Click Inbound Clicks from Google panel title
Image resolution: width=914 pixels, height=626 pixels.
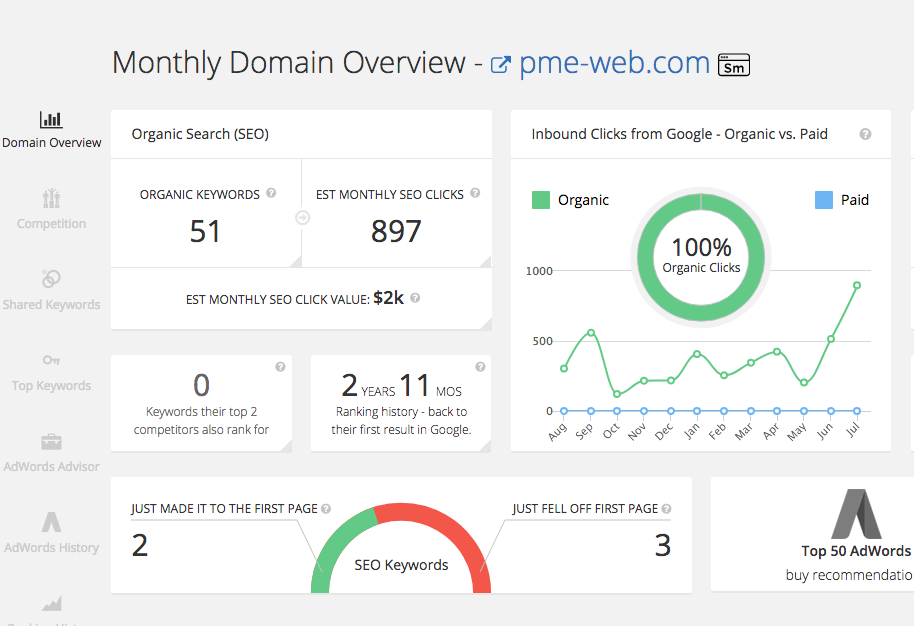pos(679,134)
